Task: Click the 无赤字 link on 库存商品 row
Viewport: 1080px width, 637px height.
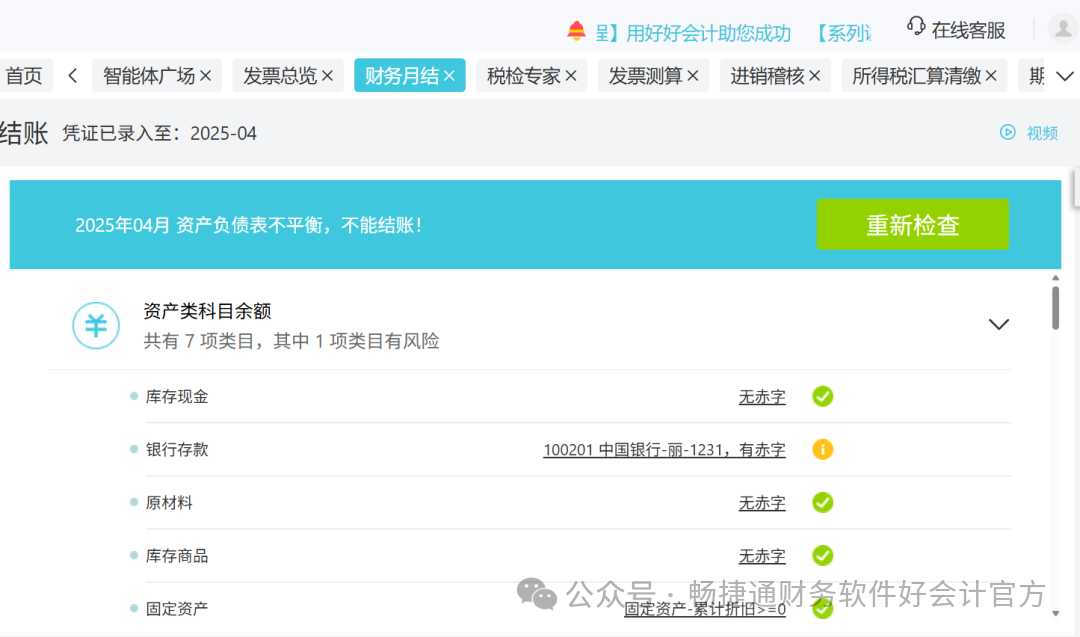Action: pyautogui.click(x=761, y=556)
